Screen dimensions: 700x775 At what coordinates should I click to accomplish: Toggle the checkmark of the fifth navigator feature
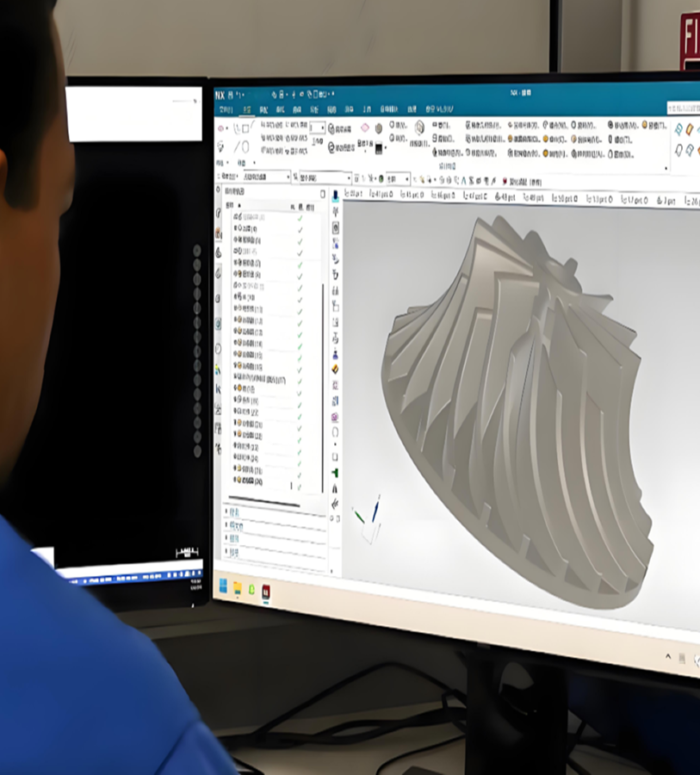299,263
